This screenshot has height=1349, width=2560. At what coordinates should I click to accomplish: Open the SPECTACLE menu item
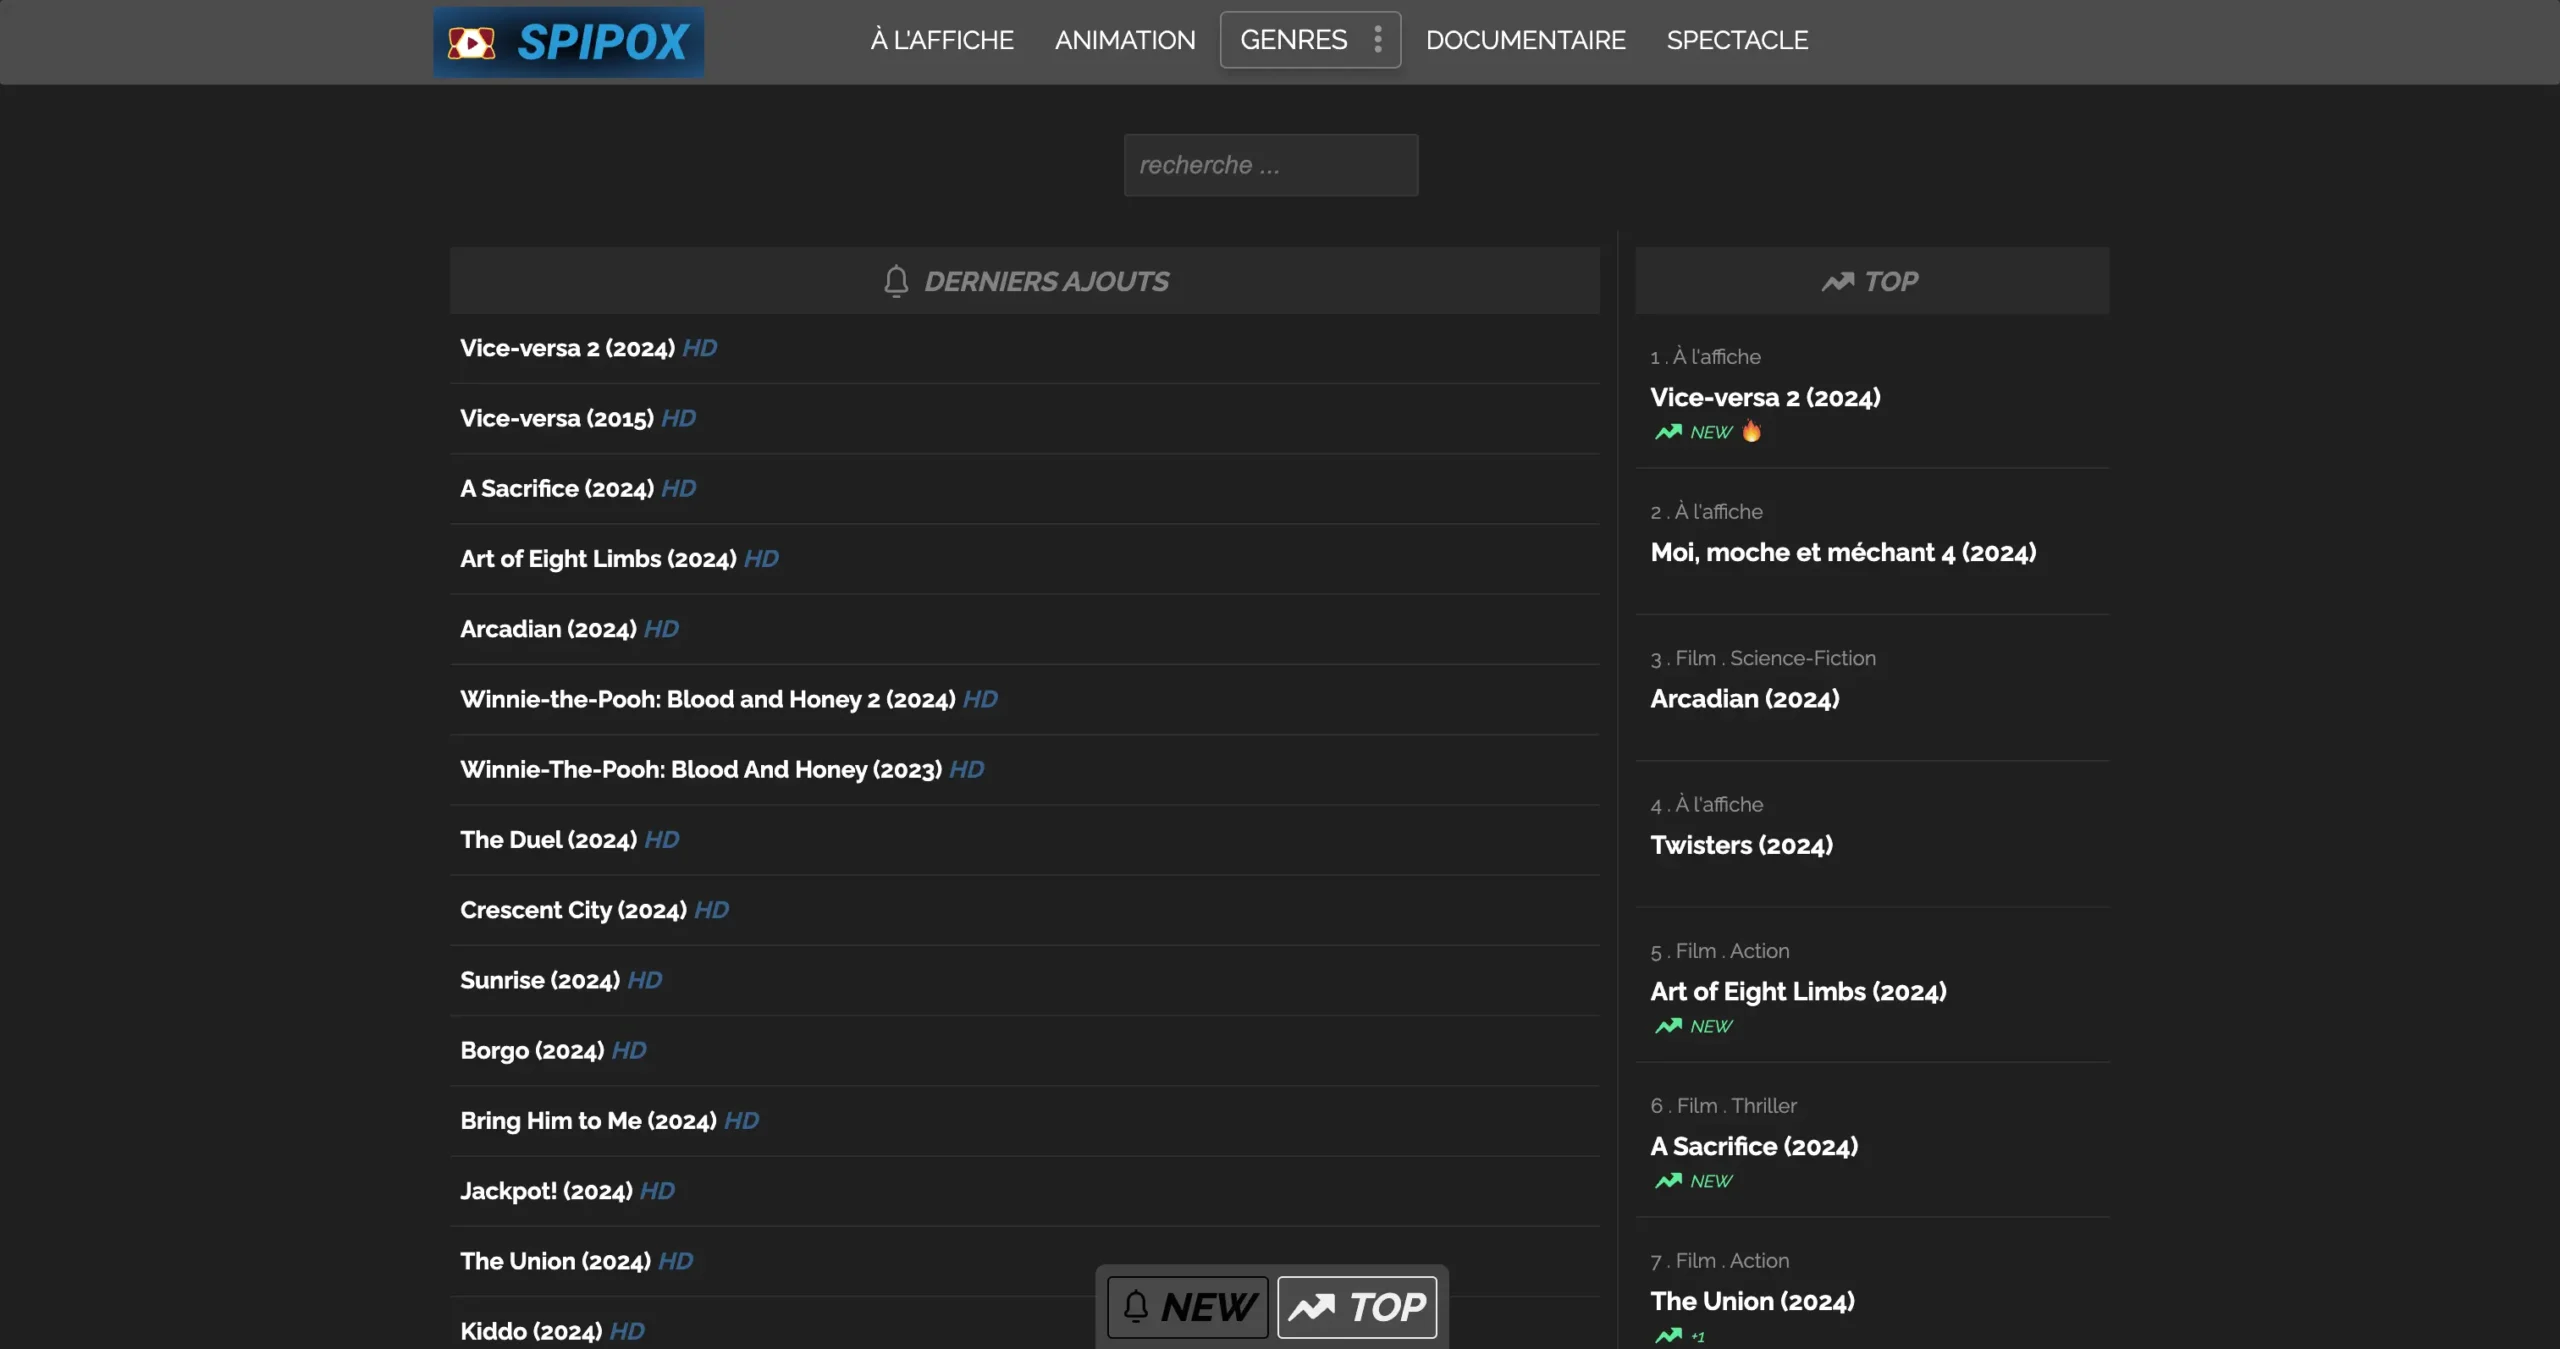coord(1737,40)
